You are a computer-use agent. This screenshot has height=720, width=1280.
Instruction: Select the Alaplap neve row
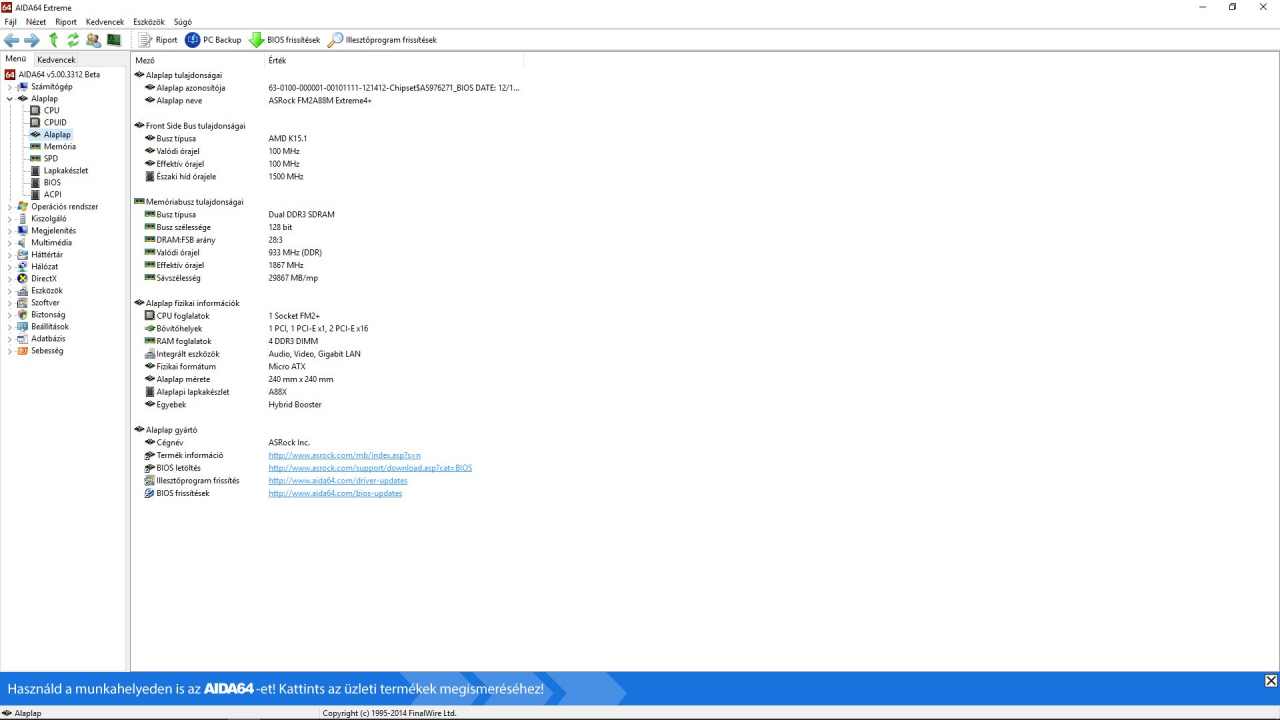(328, 100)
